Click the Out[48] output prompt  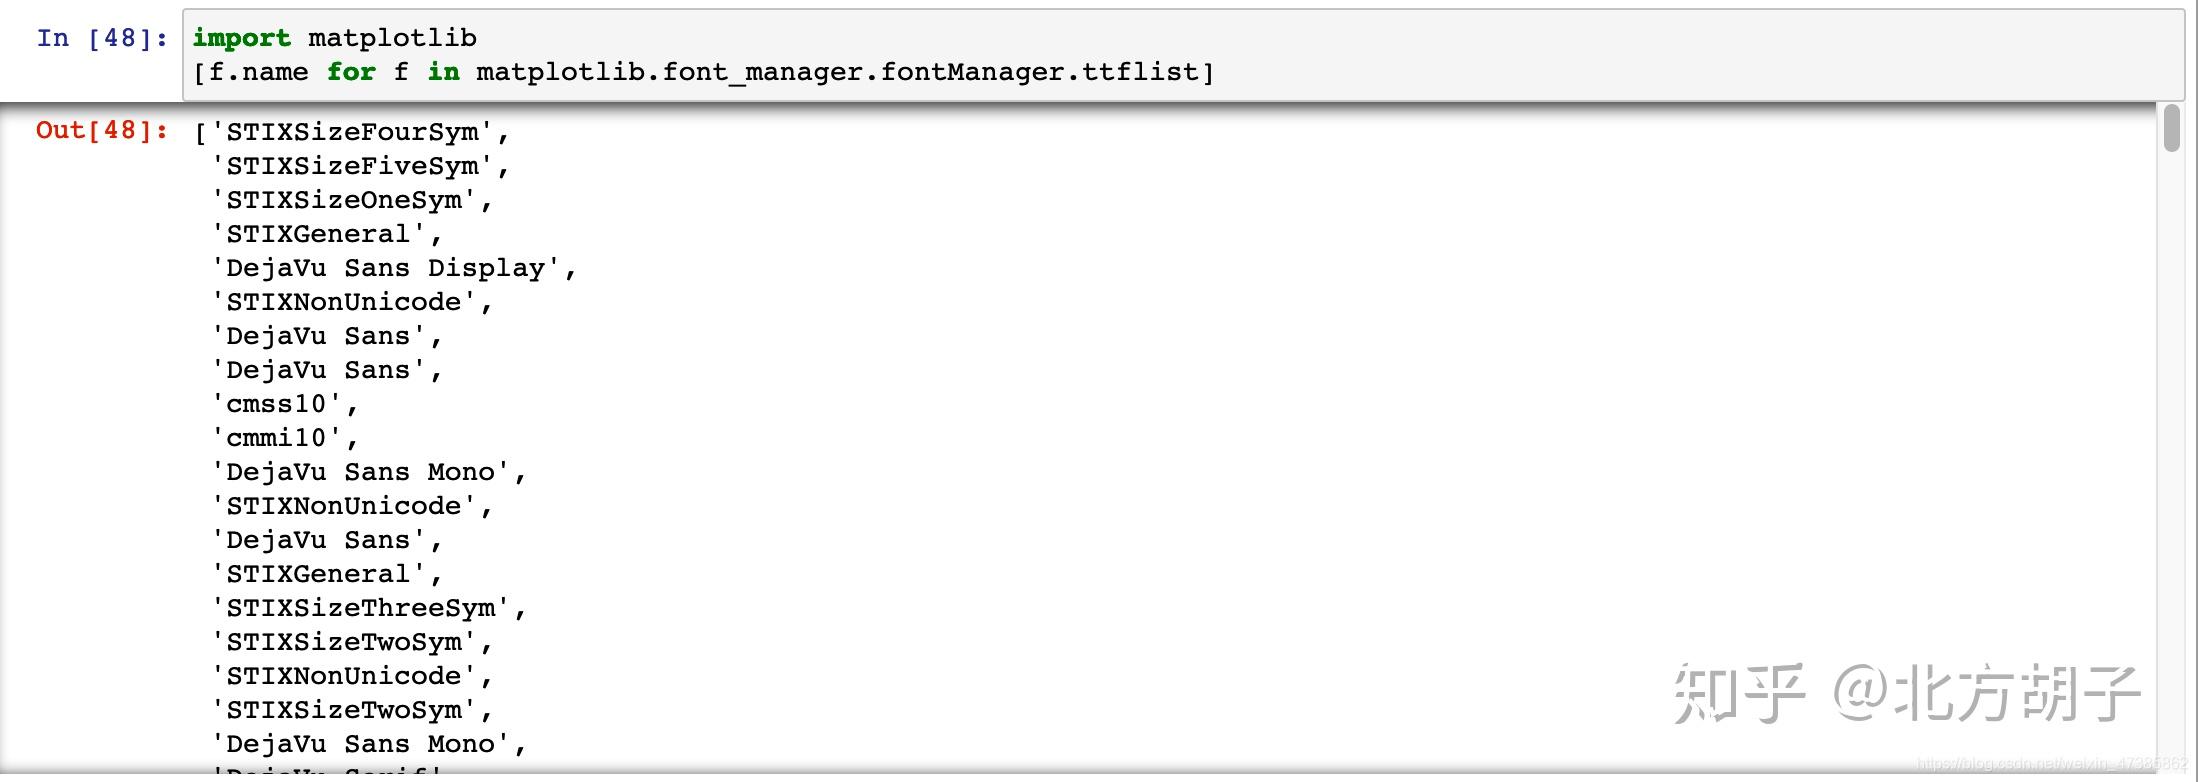[102, 130]
